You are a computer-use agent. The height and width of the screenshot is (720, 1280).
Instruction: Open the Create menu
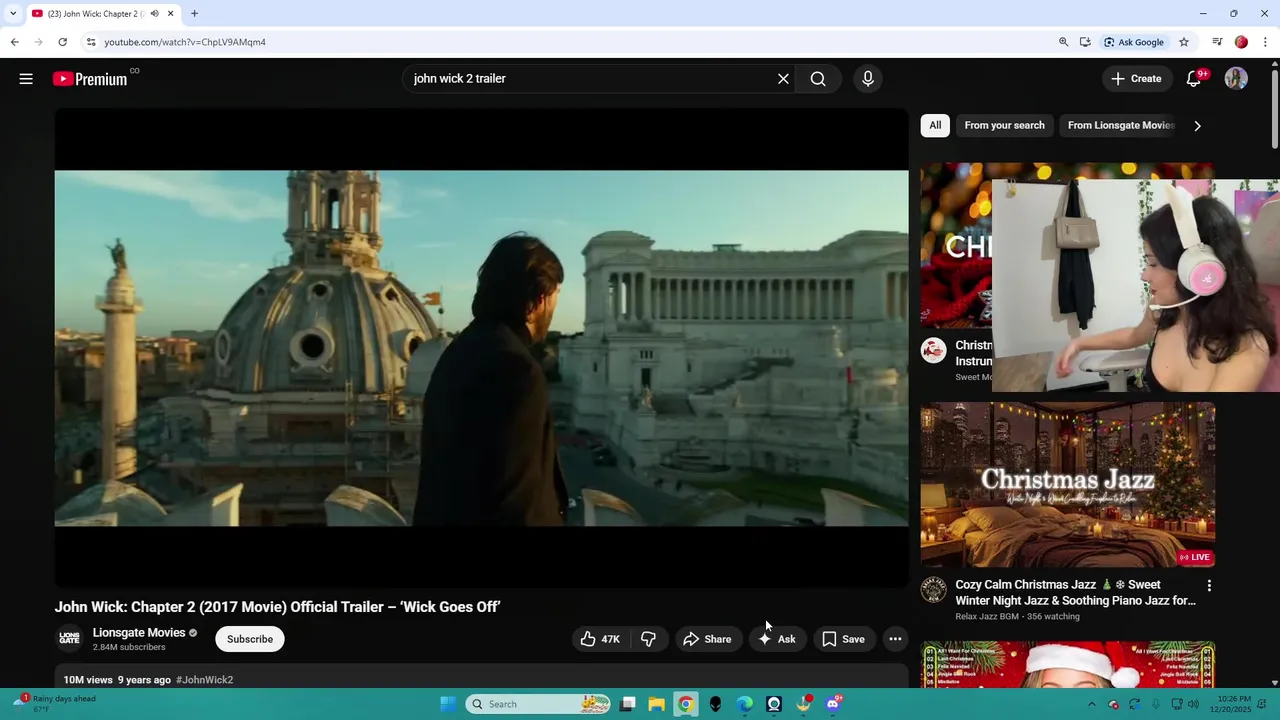[x=1136, y=79]
